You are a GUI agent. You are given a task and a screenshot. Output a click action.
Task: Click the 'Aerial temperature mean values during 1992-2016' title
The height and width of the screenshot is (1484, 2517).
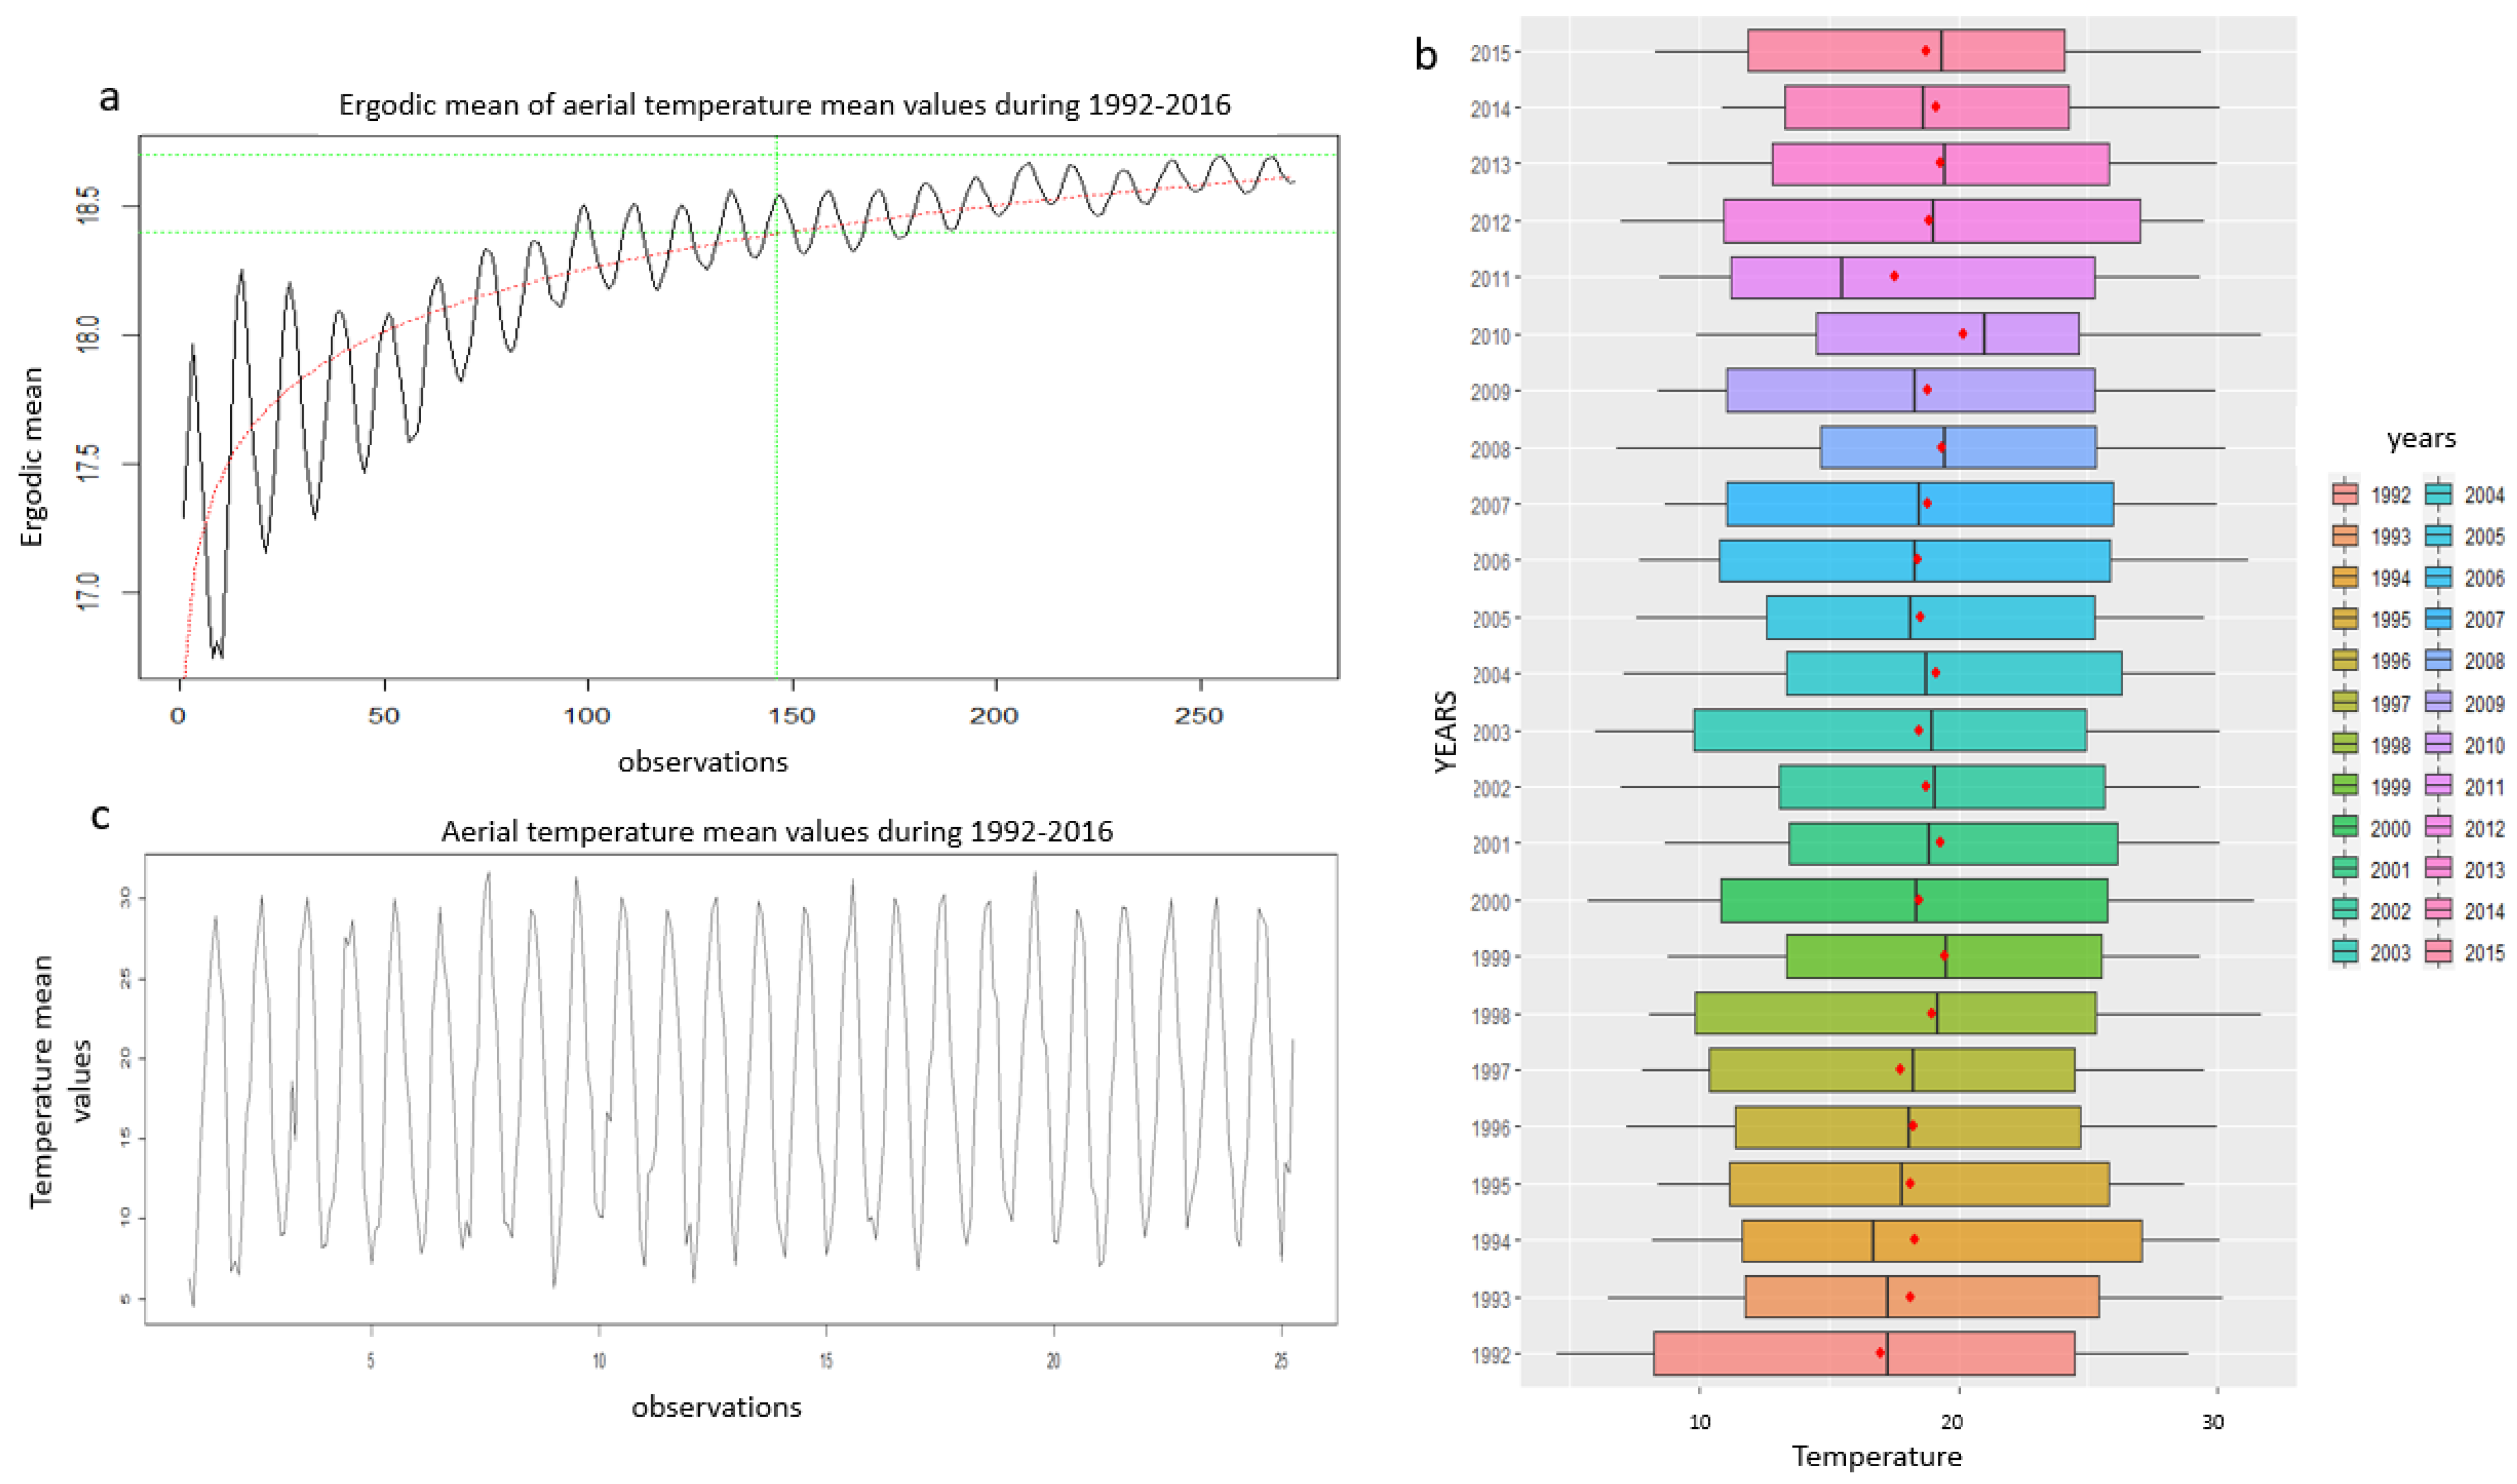coord(777,832)
